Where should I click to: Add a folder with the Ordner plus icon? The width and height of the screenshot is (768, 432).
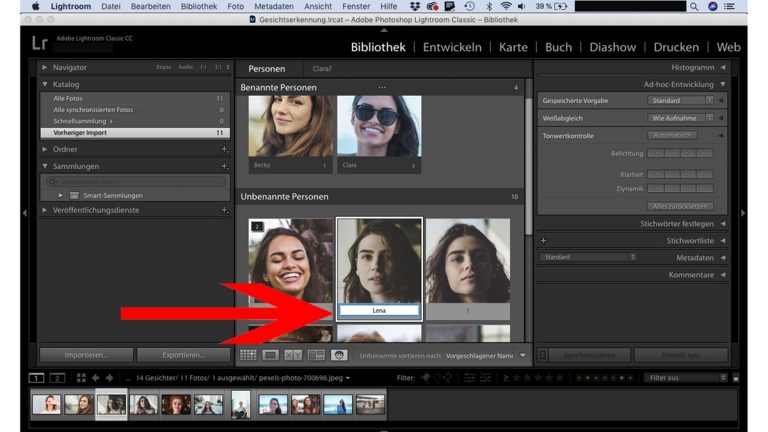(x=224, y=149)
